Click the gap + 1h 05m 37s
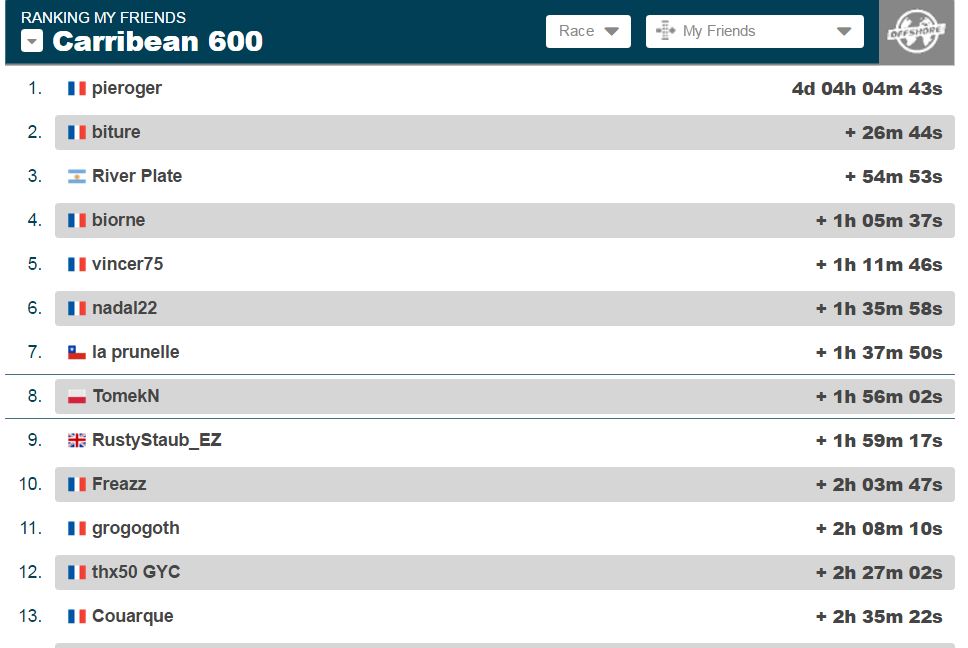Viewport: 968px width, 648px height. pyautogui.click(x=879, y=220)
